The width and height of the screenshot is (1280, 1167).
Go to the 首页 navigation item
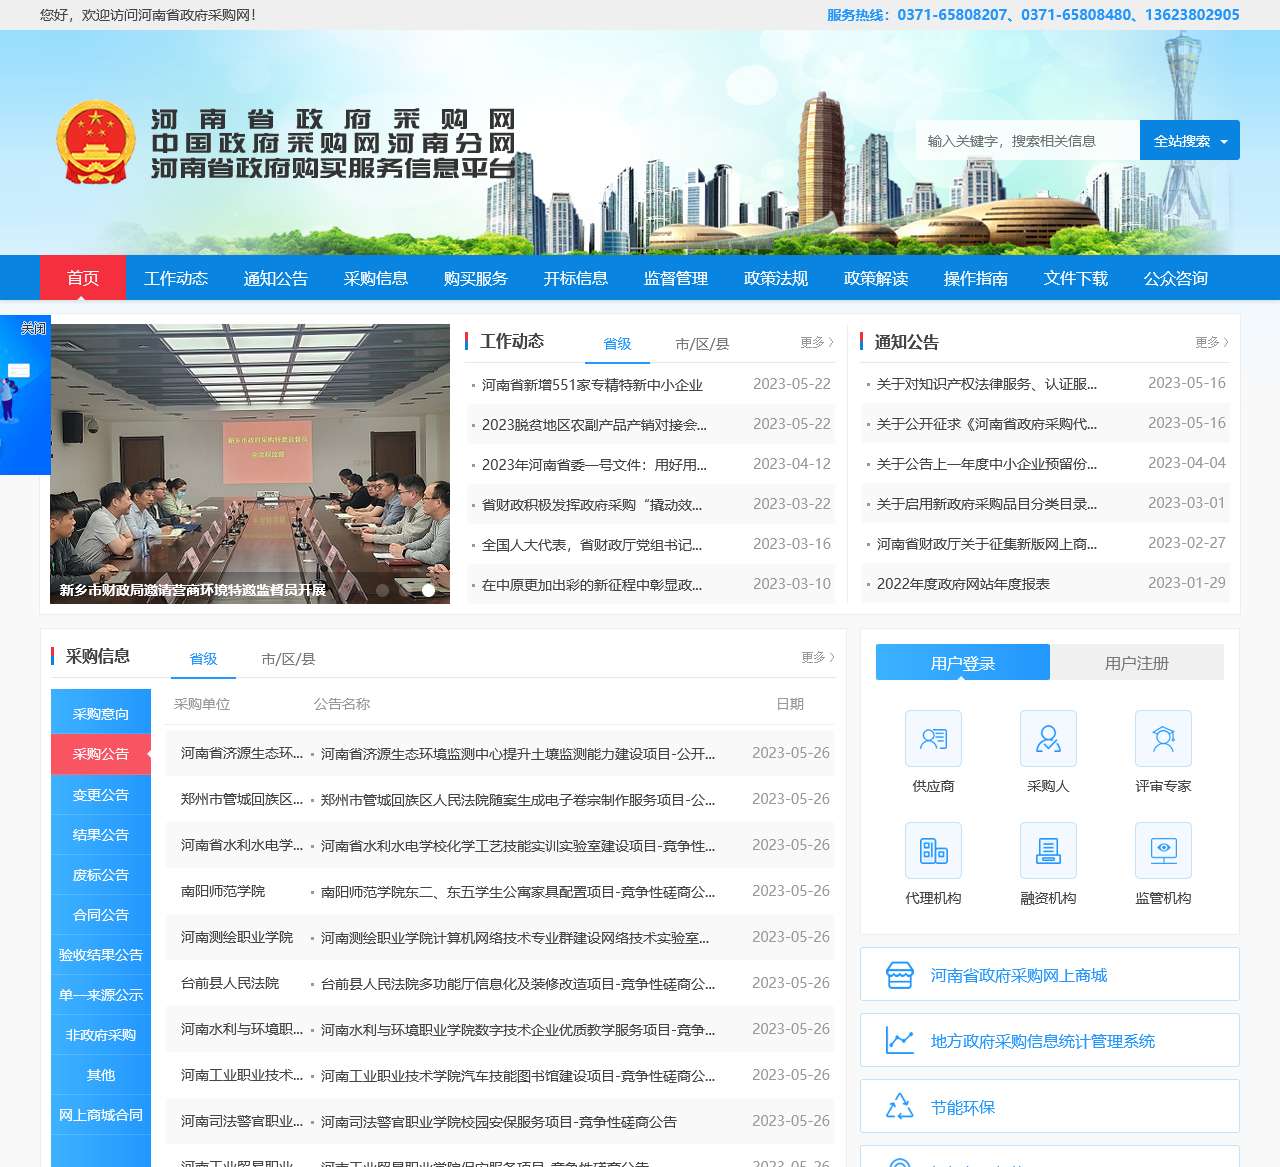(83, 278)
